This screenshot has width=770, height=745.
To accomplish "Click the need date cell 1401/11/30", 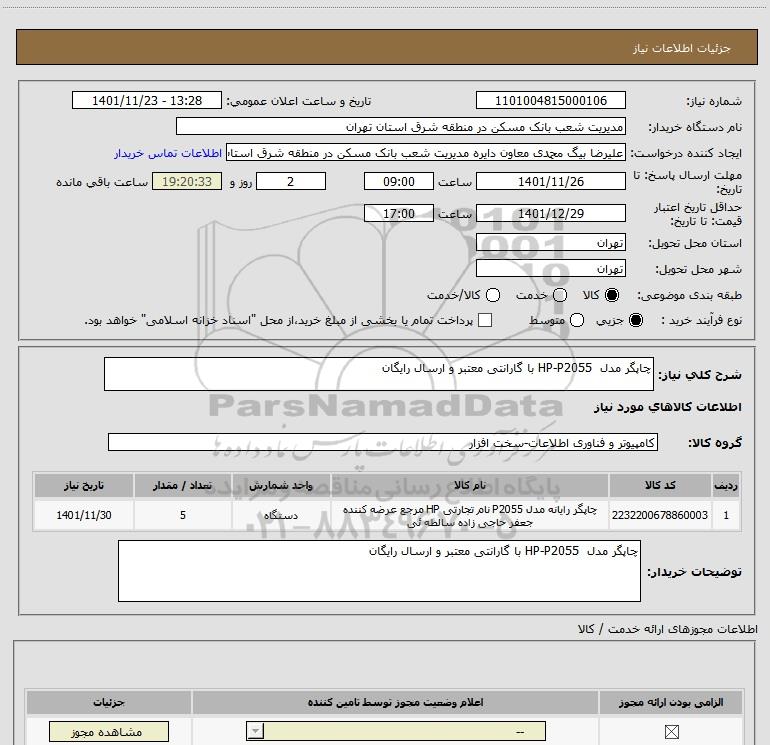I will [x=84, y=515].
